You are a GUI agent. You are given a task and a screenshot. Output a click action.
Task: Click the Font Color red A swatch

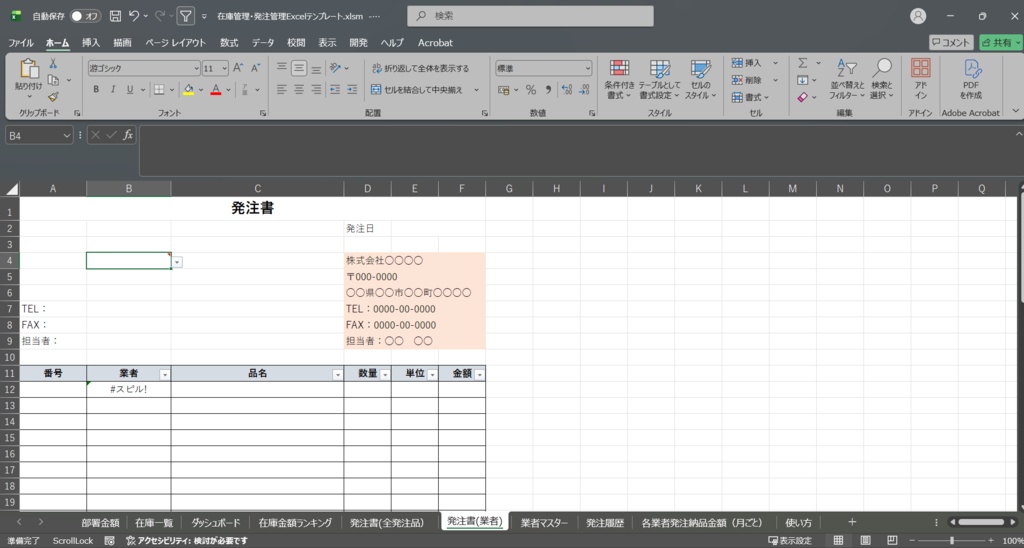pos(216,89)
